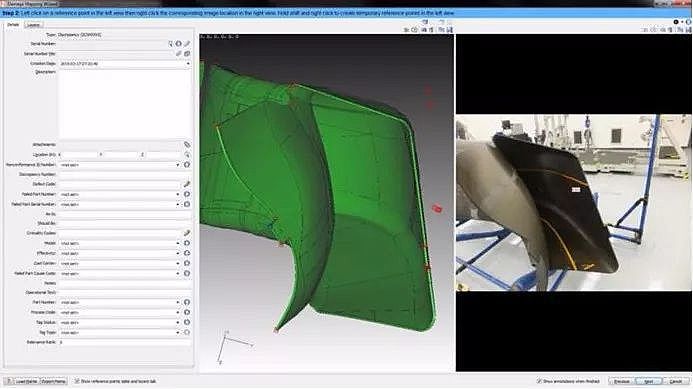Click the wrench icon beside Criticality Codes
This screenshot has height=389, width=693.
(187, 233)
